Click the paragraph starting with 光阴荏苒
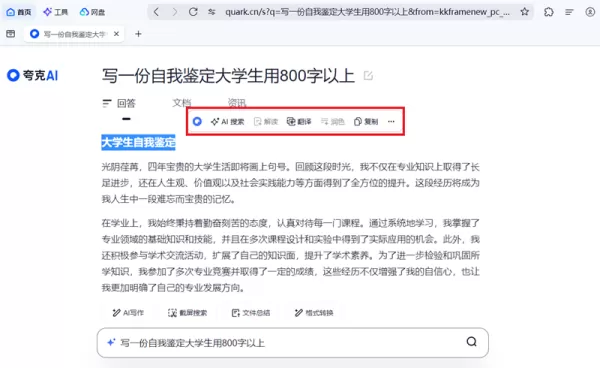 290,183
